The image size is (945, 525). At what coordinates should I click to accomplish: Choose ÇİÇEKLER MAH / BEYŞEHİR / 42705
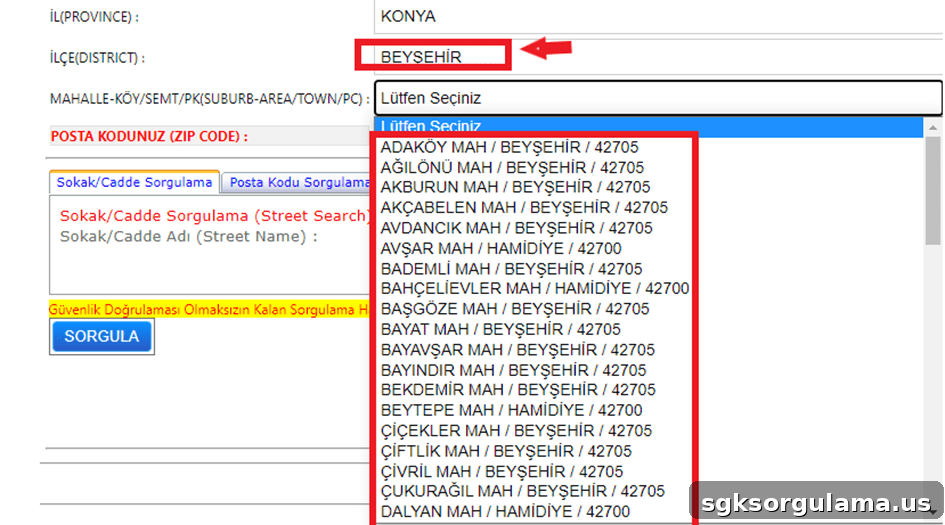tap(648, 431)
